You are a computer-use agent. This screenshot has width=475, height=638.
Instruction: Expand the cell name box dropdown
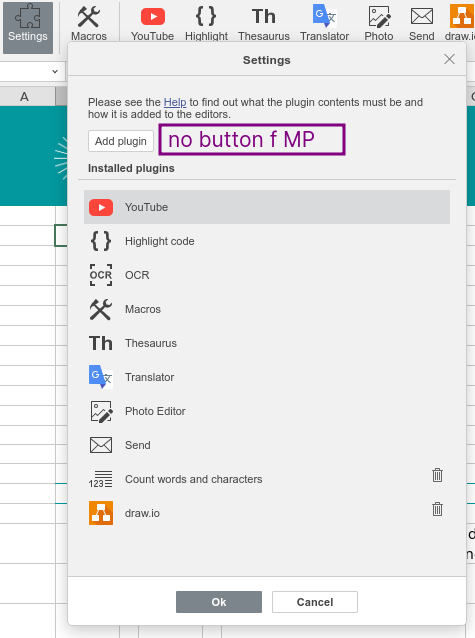click(x=55, y=72)
